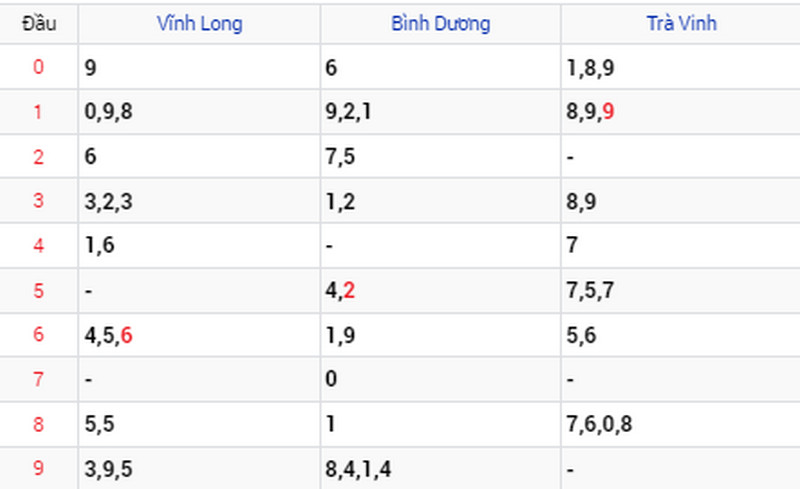The image size is (800, 489).
Task: Click Vĩnh Long cell showing 3,9,5
Action: click(199, 468)
